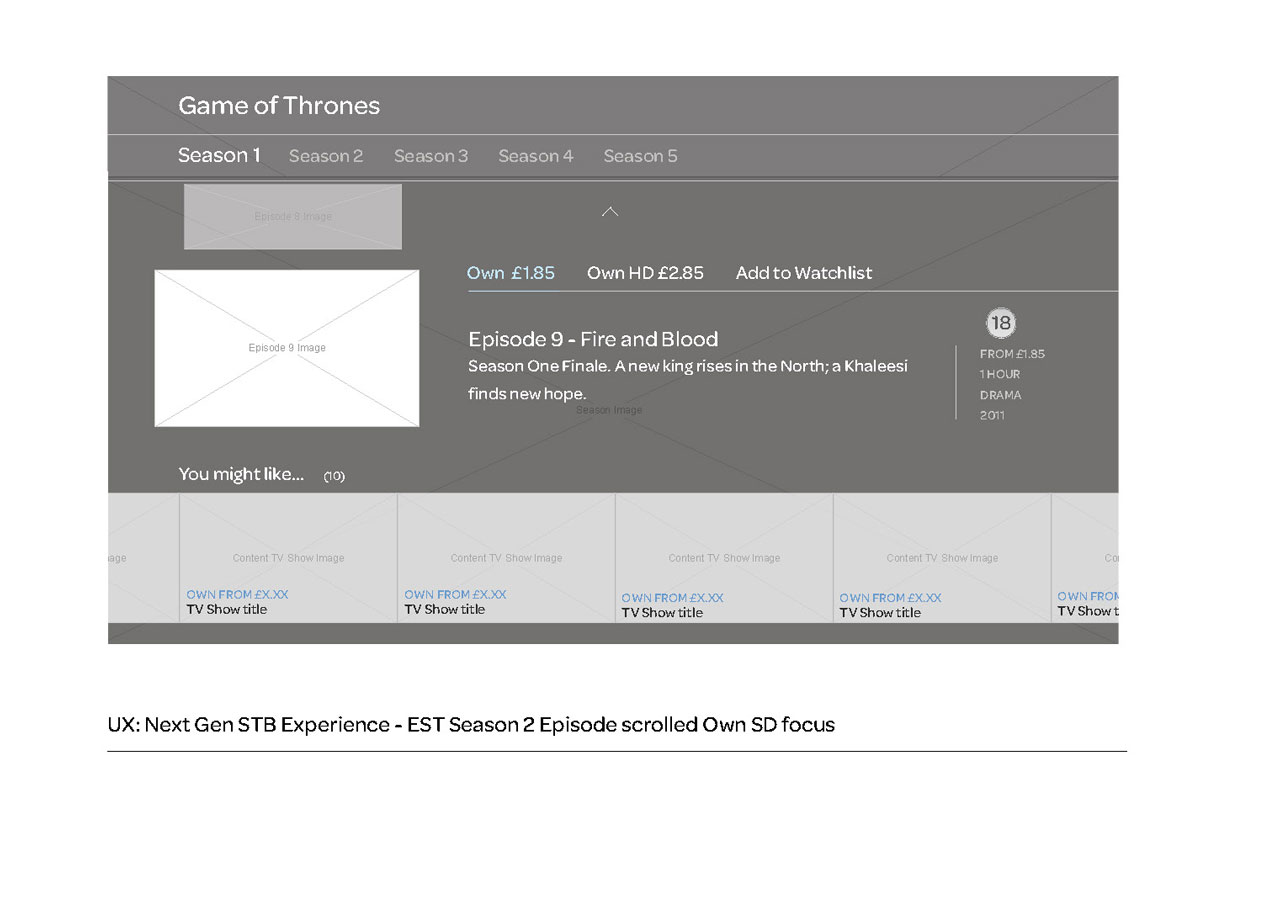Viewport: 1280px width, 907px height.
Task: Open the Season 3 tab
Action: [x=431, y=156]
